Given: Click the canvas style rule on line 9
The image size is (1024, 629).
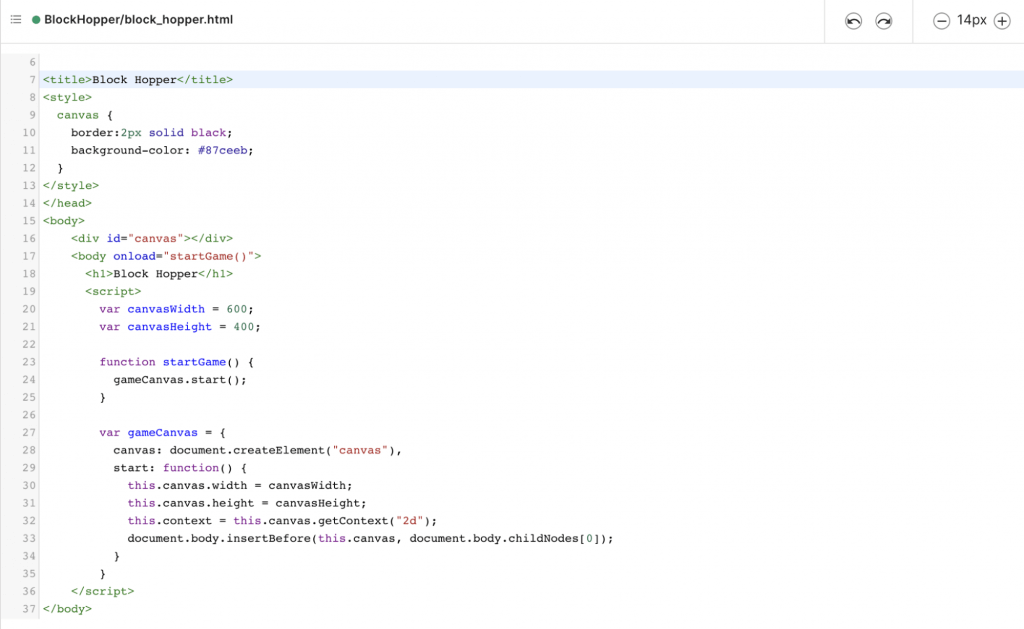Looking at the screenshot, I should [78, 114].
